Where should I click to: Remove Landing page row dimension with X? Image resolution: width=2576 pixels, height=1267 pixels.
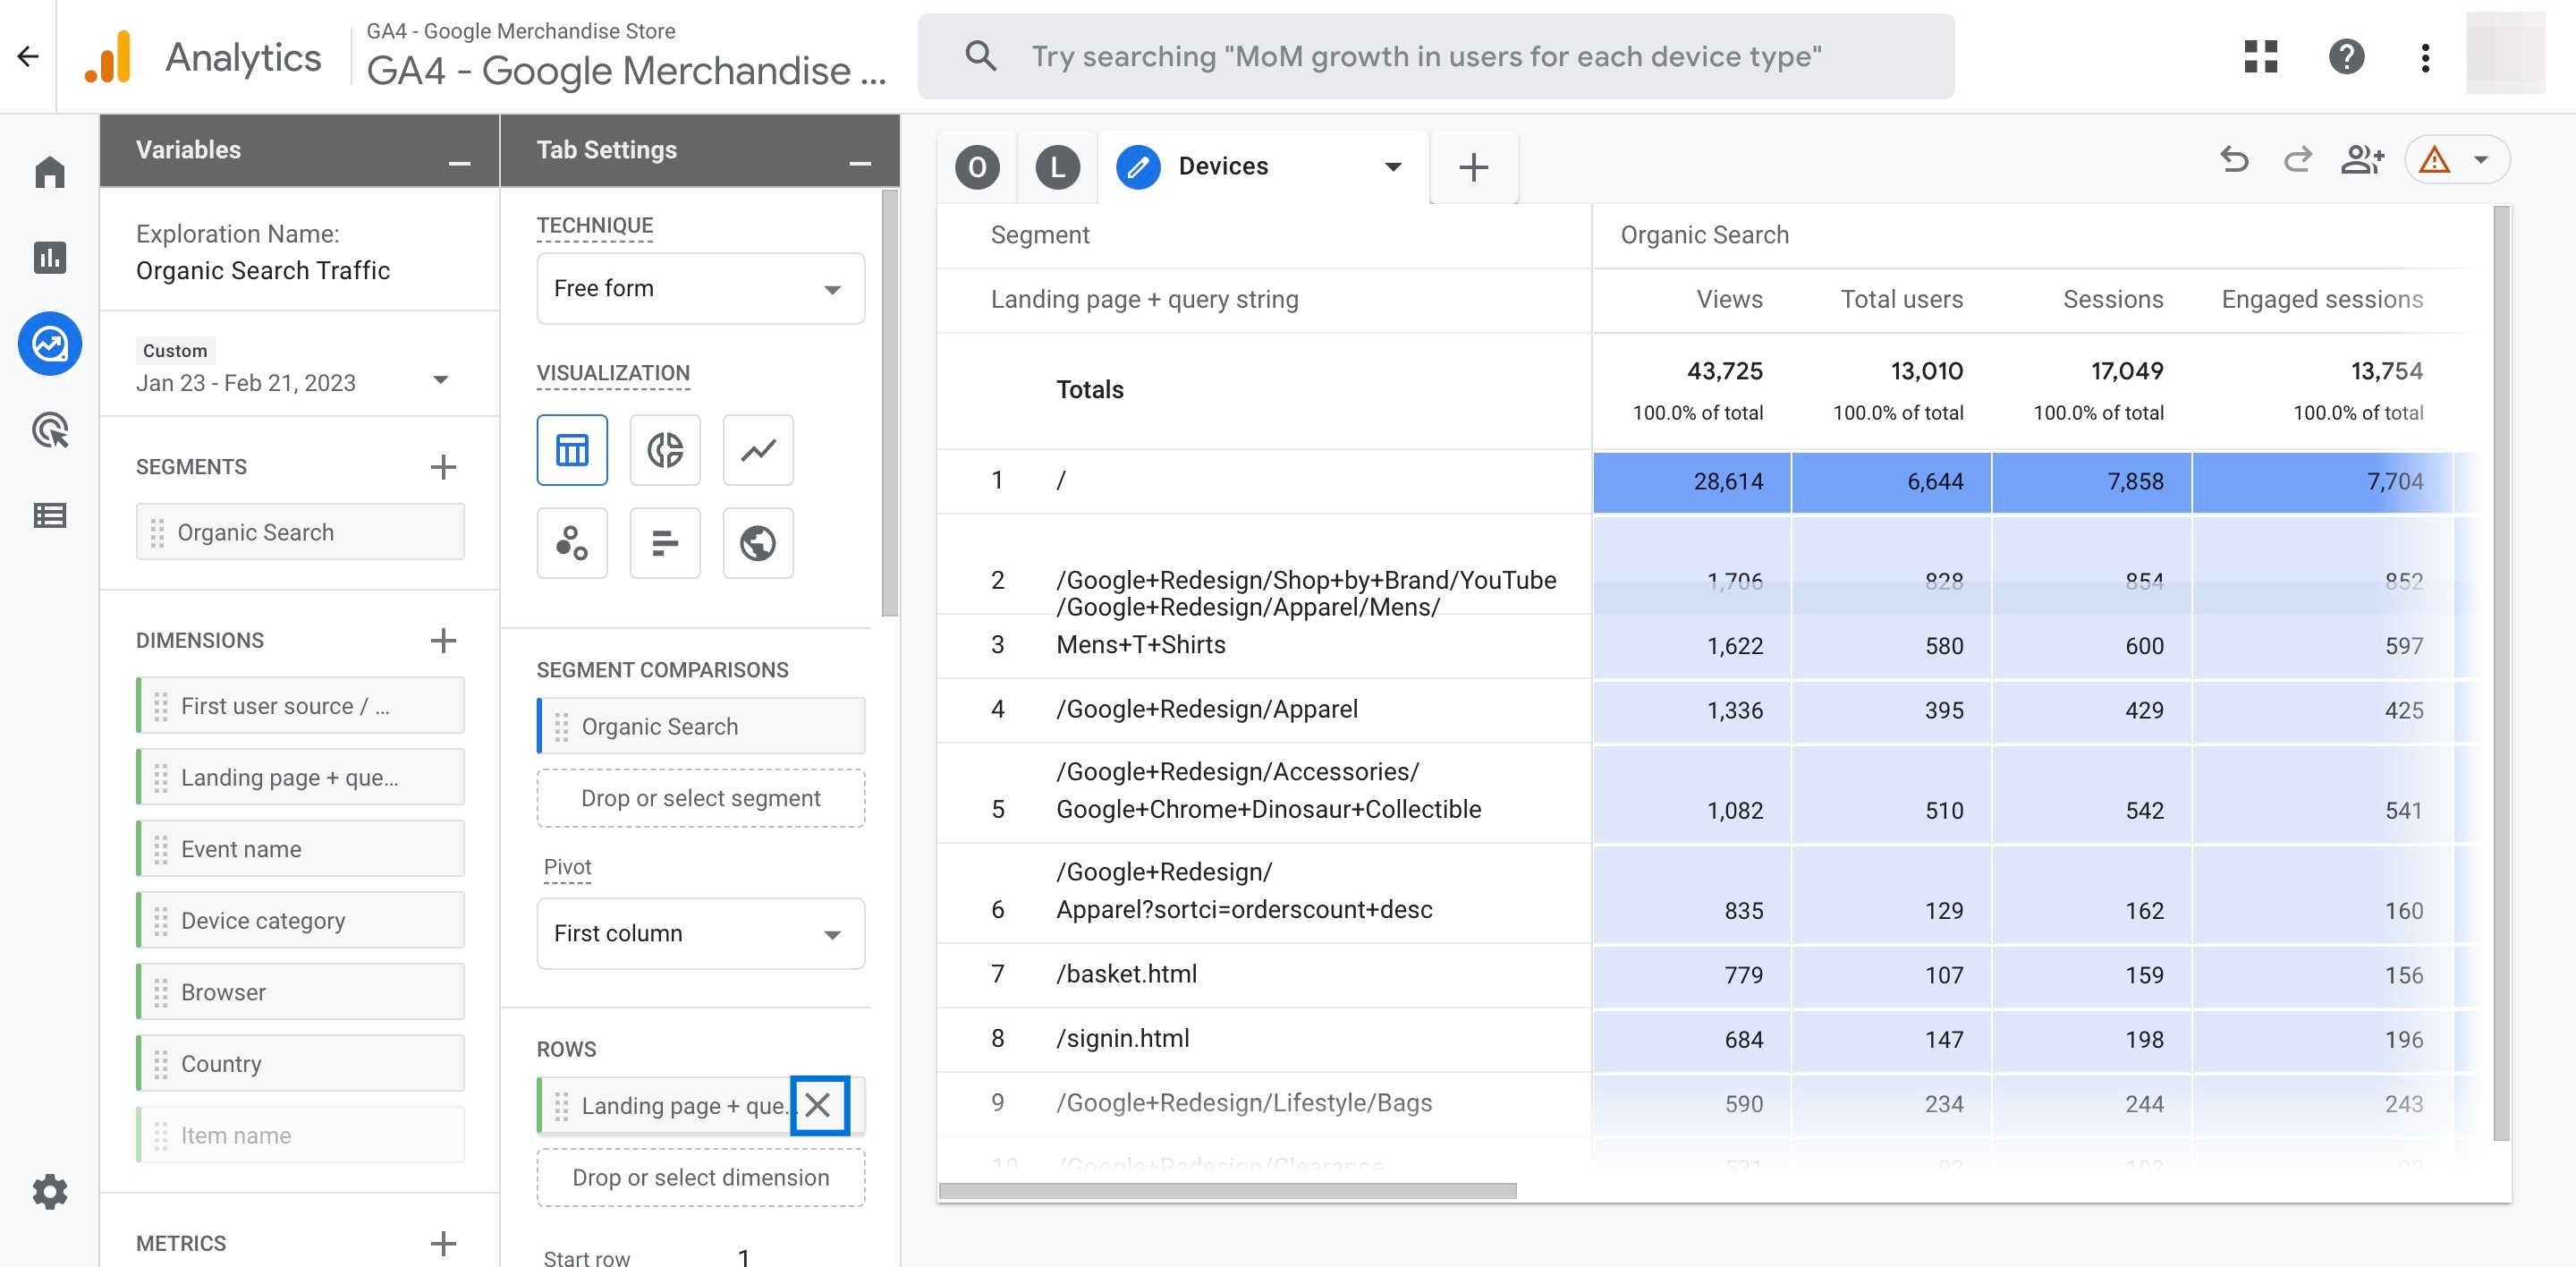point(818,1105)
